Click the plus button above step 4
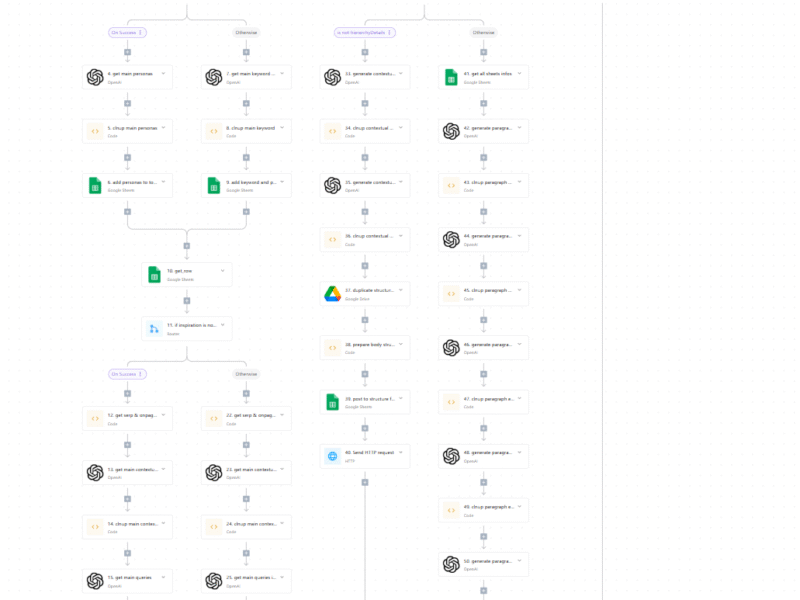The width and height of the screenshot is (800, 600). pos(127,51)
